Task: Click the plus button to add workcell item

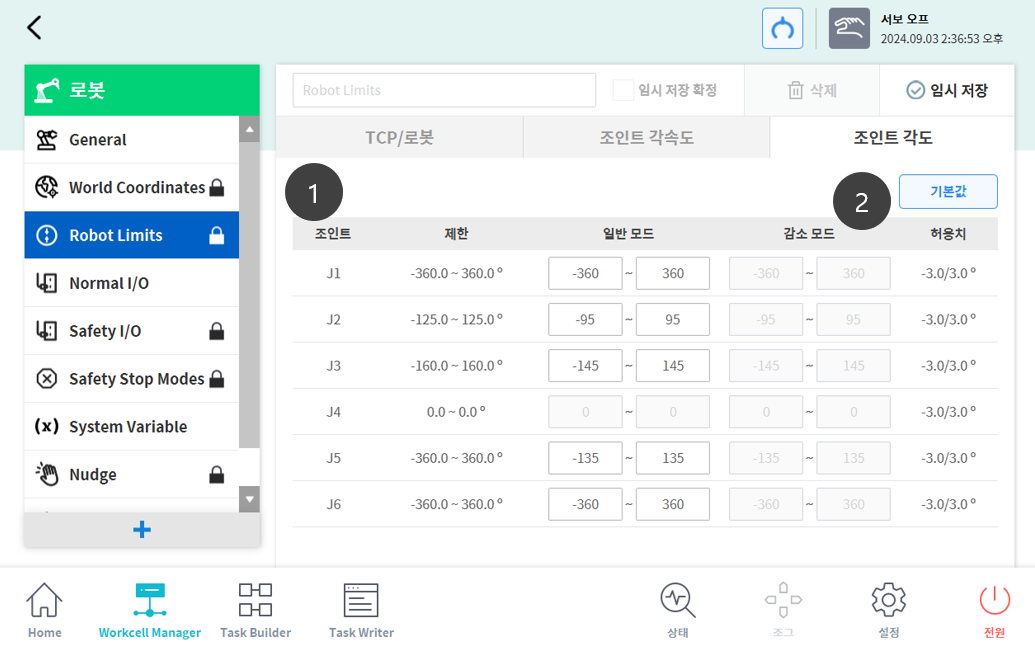Action: point(142,530)
